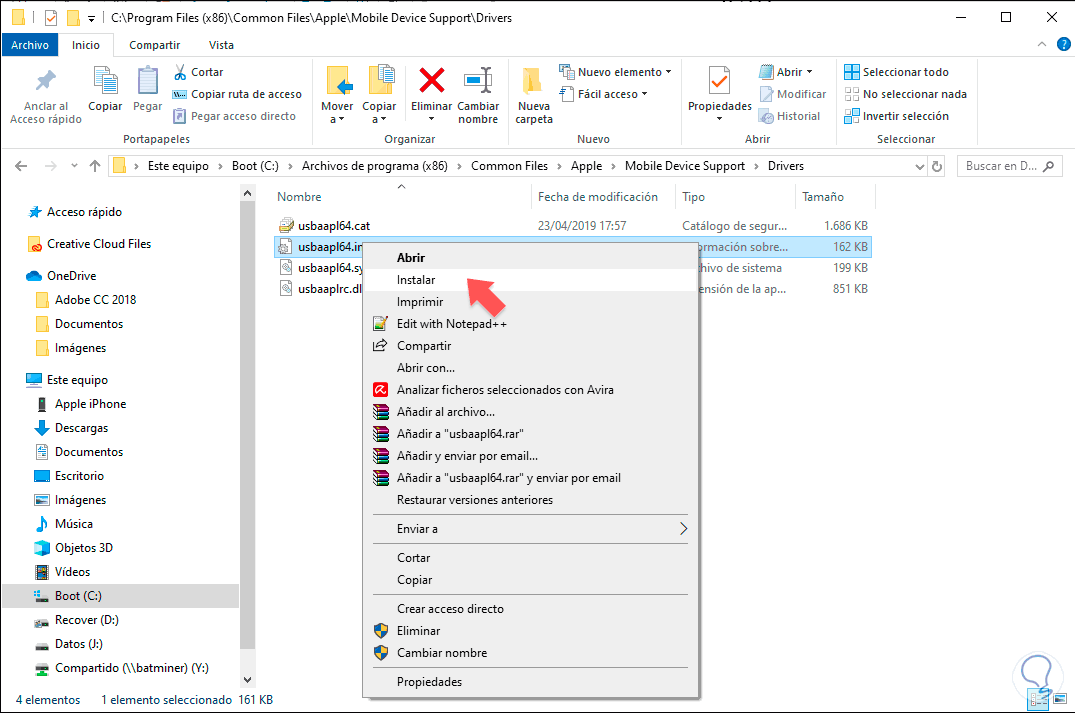The width and height of the screenshot is (1075, 713).
Task: Go back with the left arrow button
Action: point(21,166)
